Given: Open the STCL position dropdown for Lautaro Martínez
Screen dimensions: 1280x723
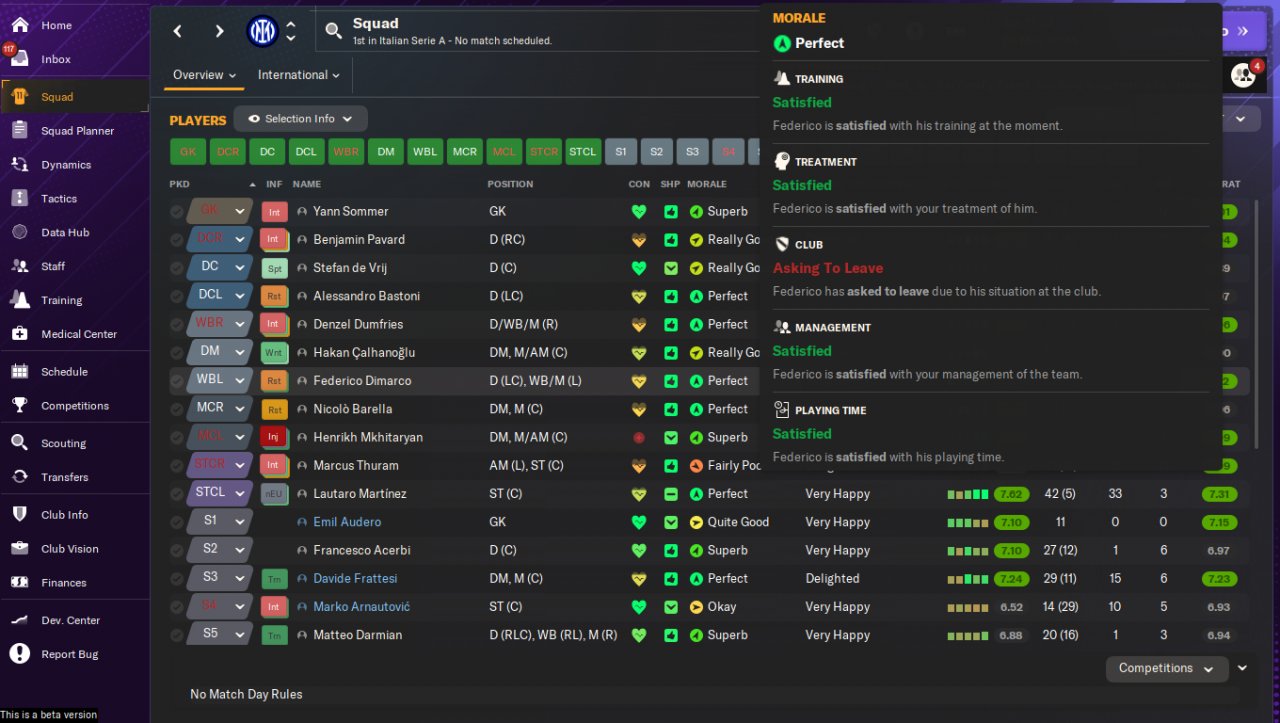Looking at the screenshot, I should point(220,493).
